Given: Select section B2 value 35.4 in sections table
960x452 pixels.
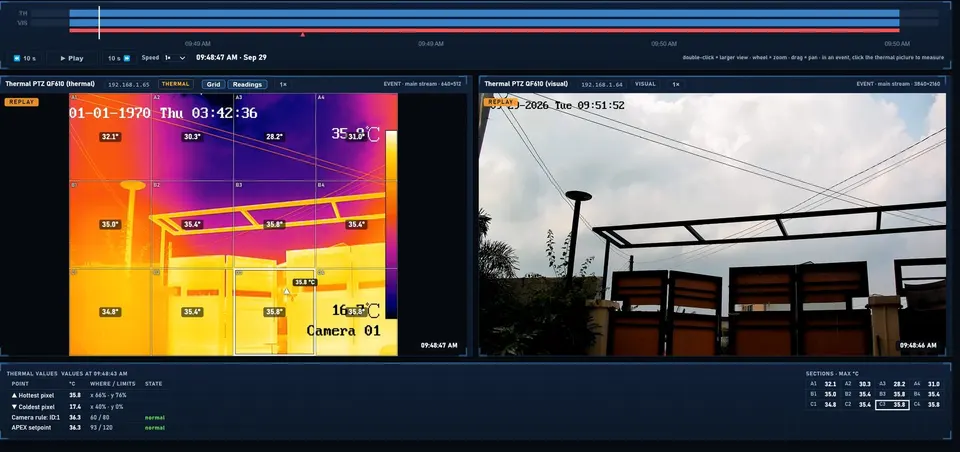Looking at the screenshot, I should click(857, 394).
